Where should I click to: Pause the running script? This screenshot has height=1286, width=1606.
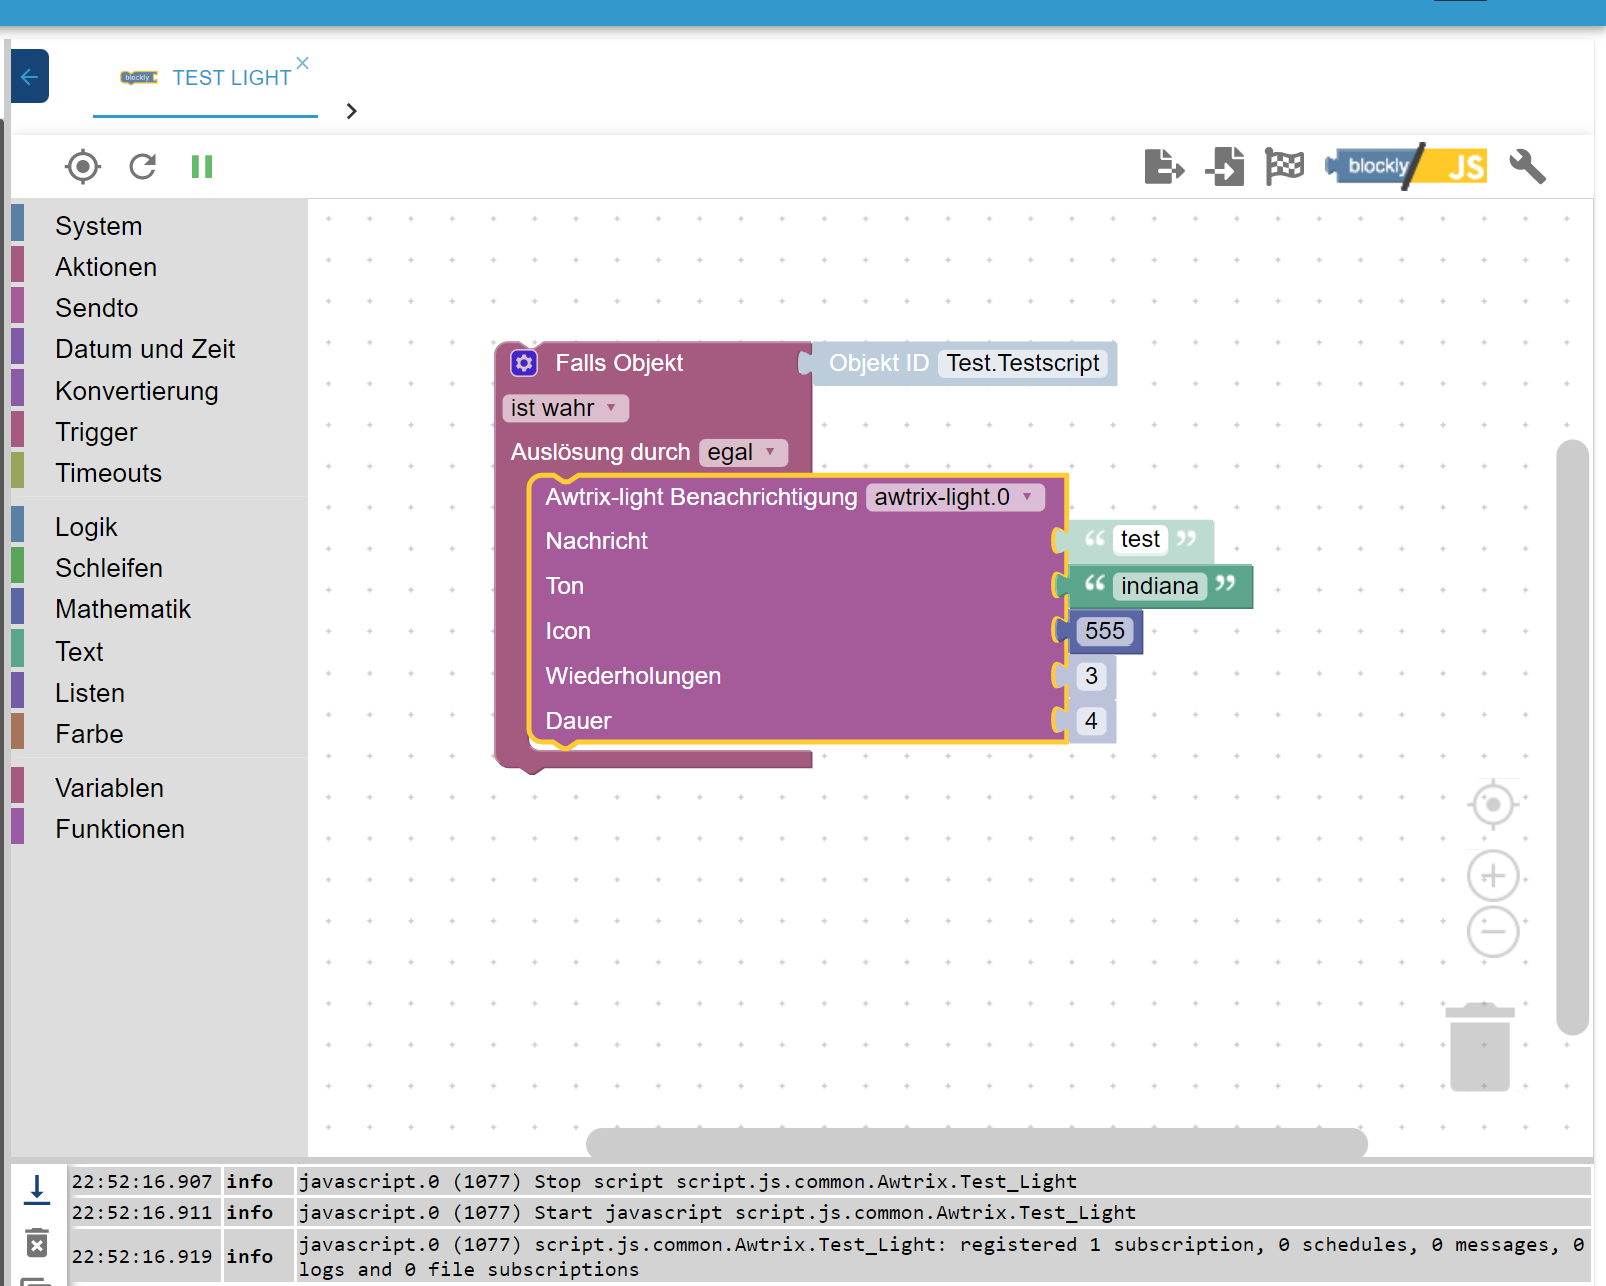(202, 166)
